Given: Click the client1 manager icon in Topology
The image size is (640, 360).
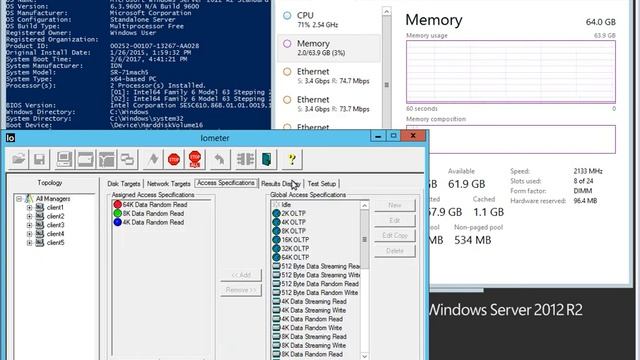Looking at the screenshot, I should (40, 207).
